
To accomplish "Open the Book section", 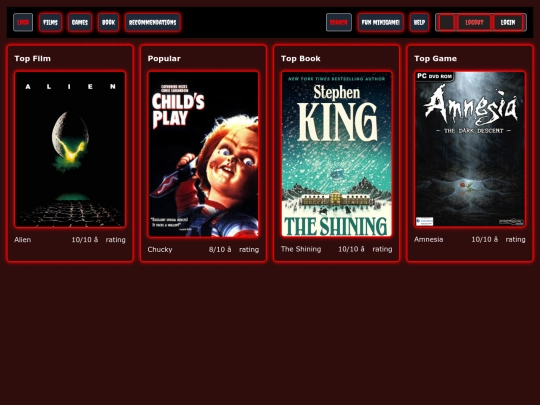I will pos(108,22).
